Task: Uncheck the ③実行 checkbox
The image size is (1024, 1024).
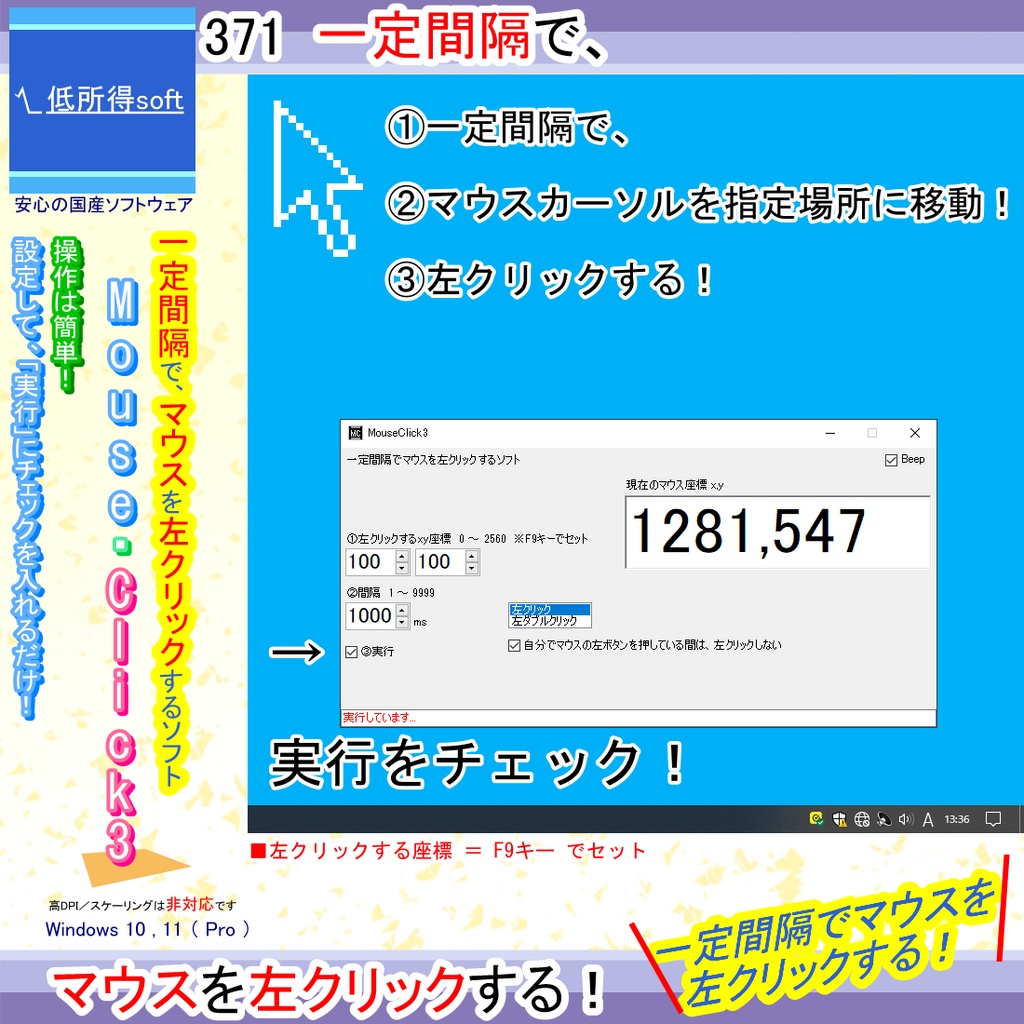Action: (351, 651)
